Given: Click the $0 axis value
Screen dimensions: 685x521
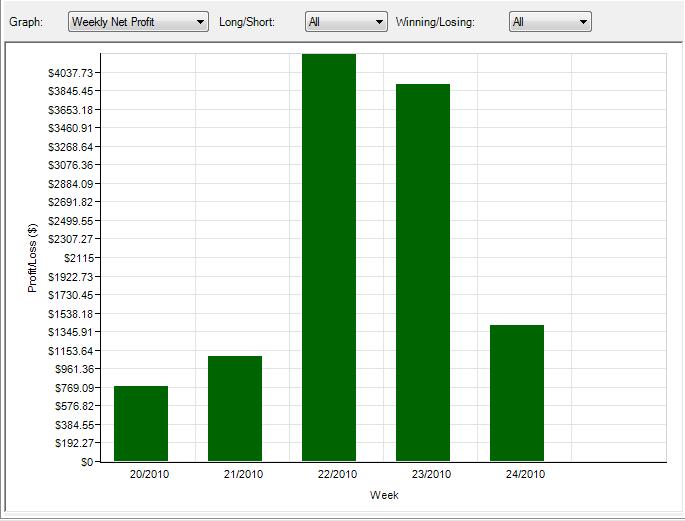Looking at the screenshot, I should tap(87, 462).
